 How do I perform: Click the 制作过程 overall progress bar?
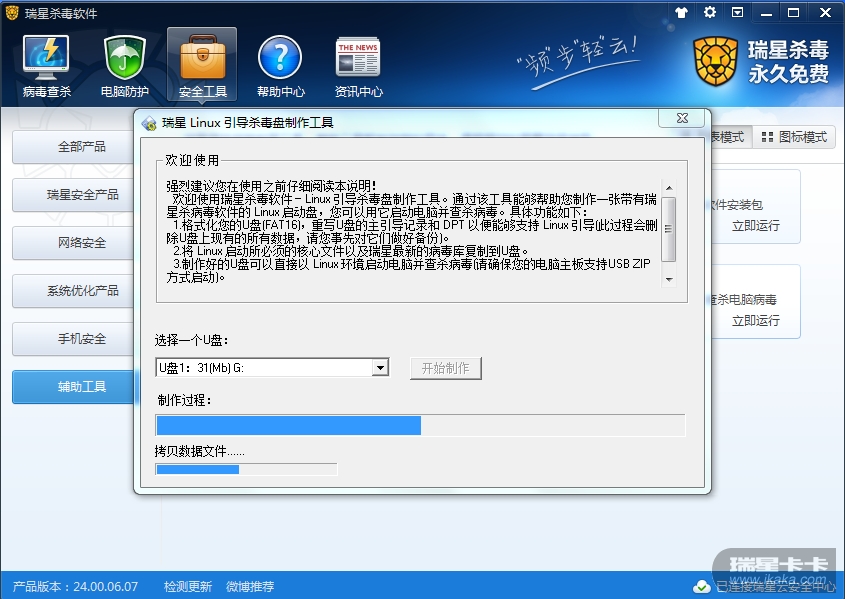point(420,425)
